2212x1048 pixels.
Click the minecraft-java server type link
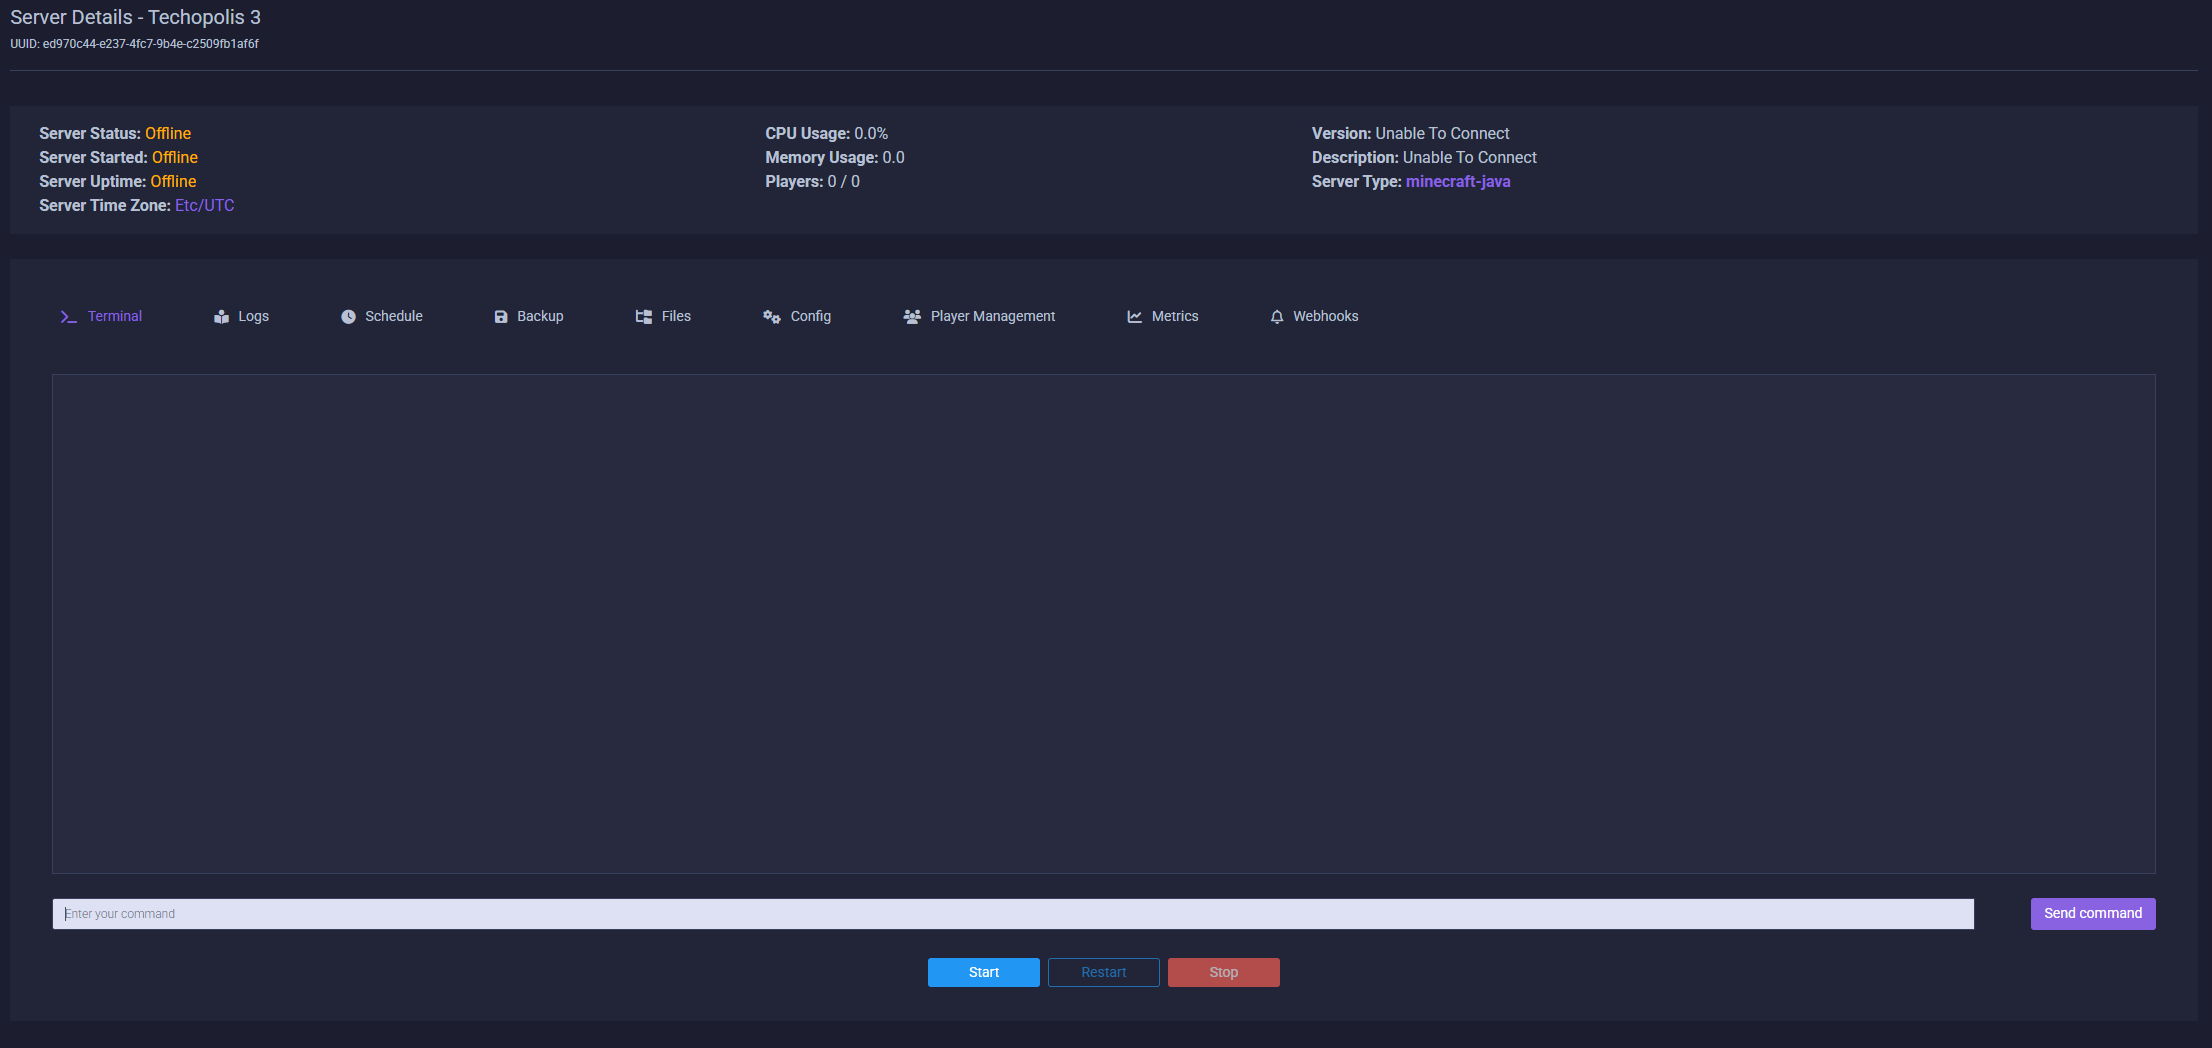[1457, 181]
